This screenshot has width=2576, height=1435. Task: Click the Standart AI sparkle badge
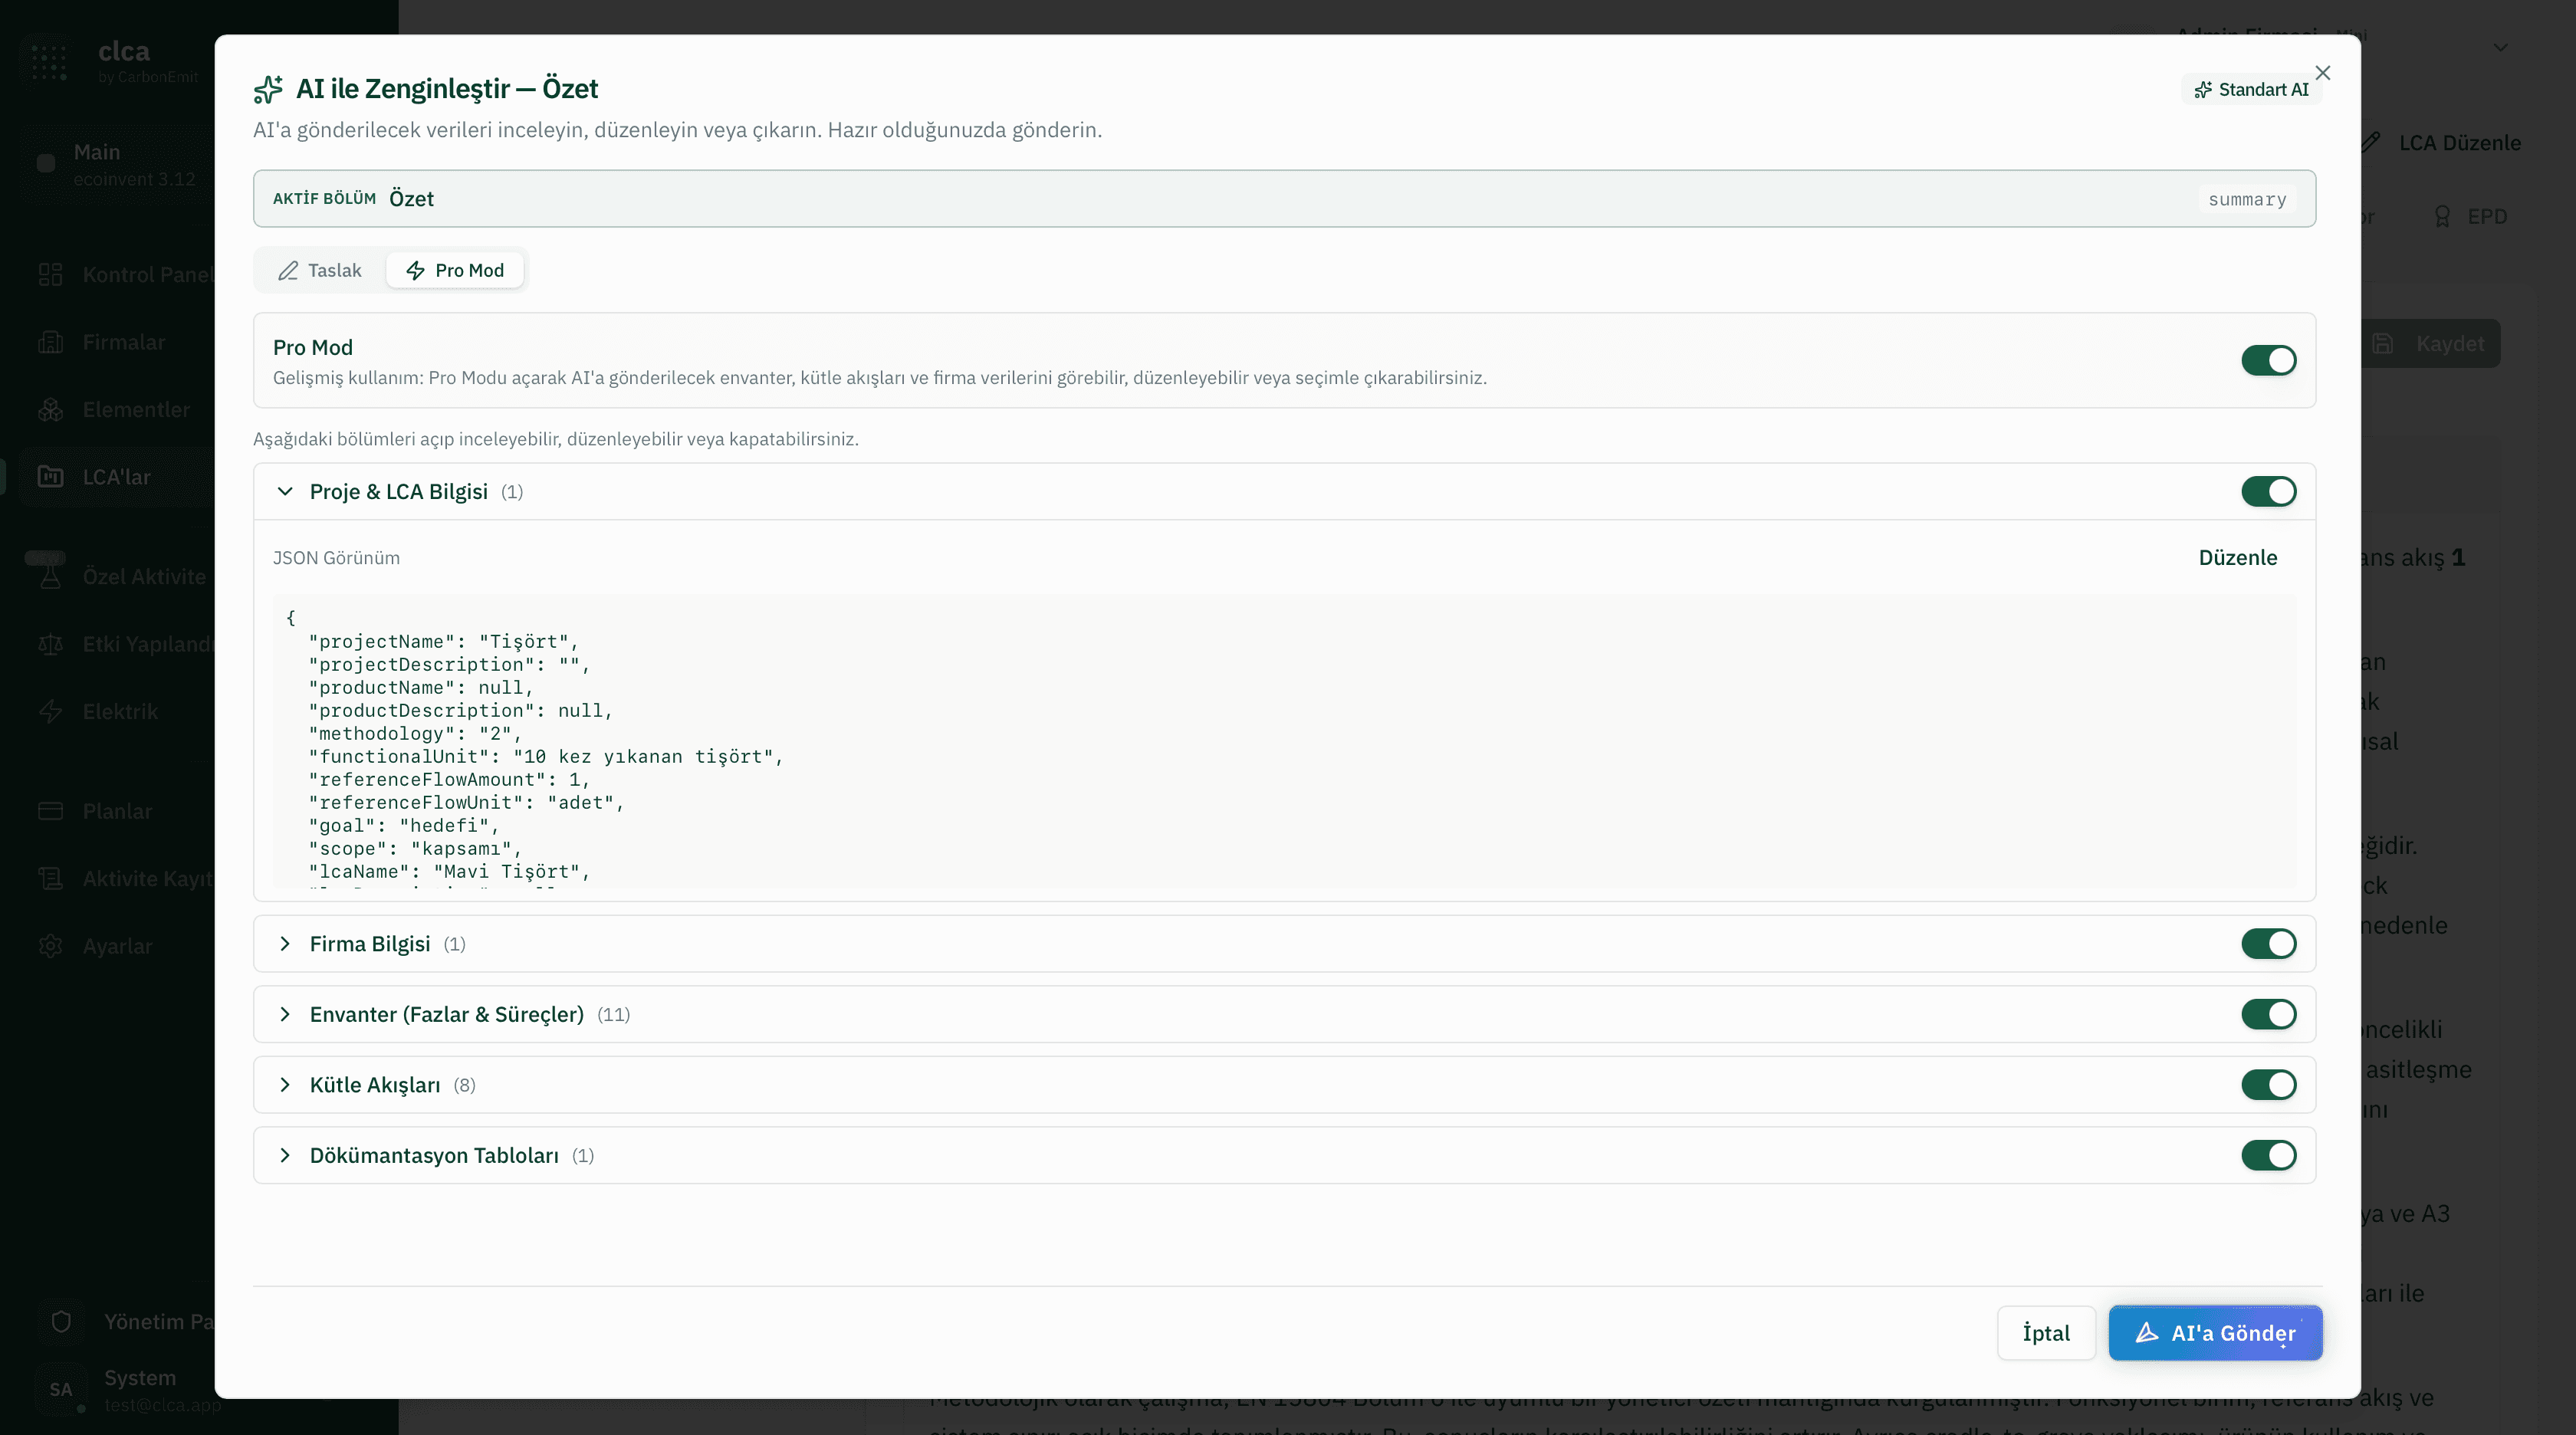click(x=2250, y=89)
